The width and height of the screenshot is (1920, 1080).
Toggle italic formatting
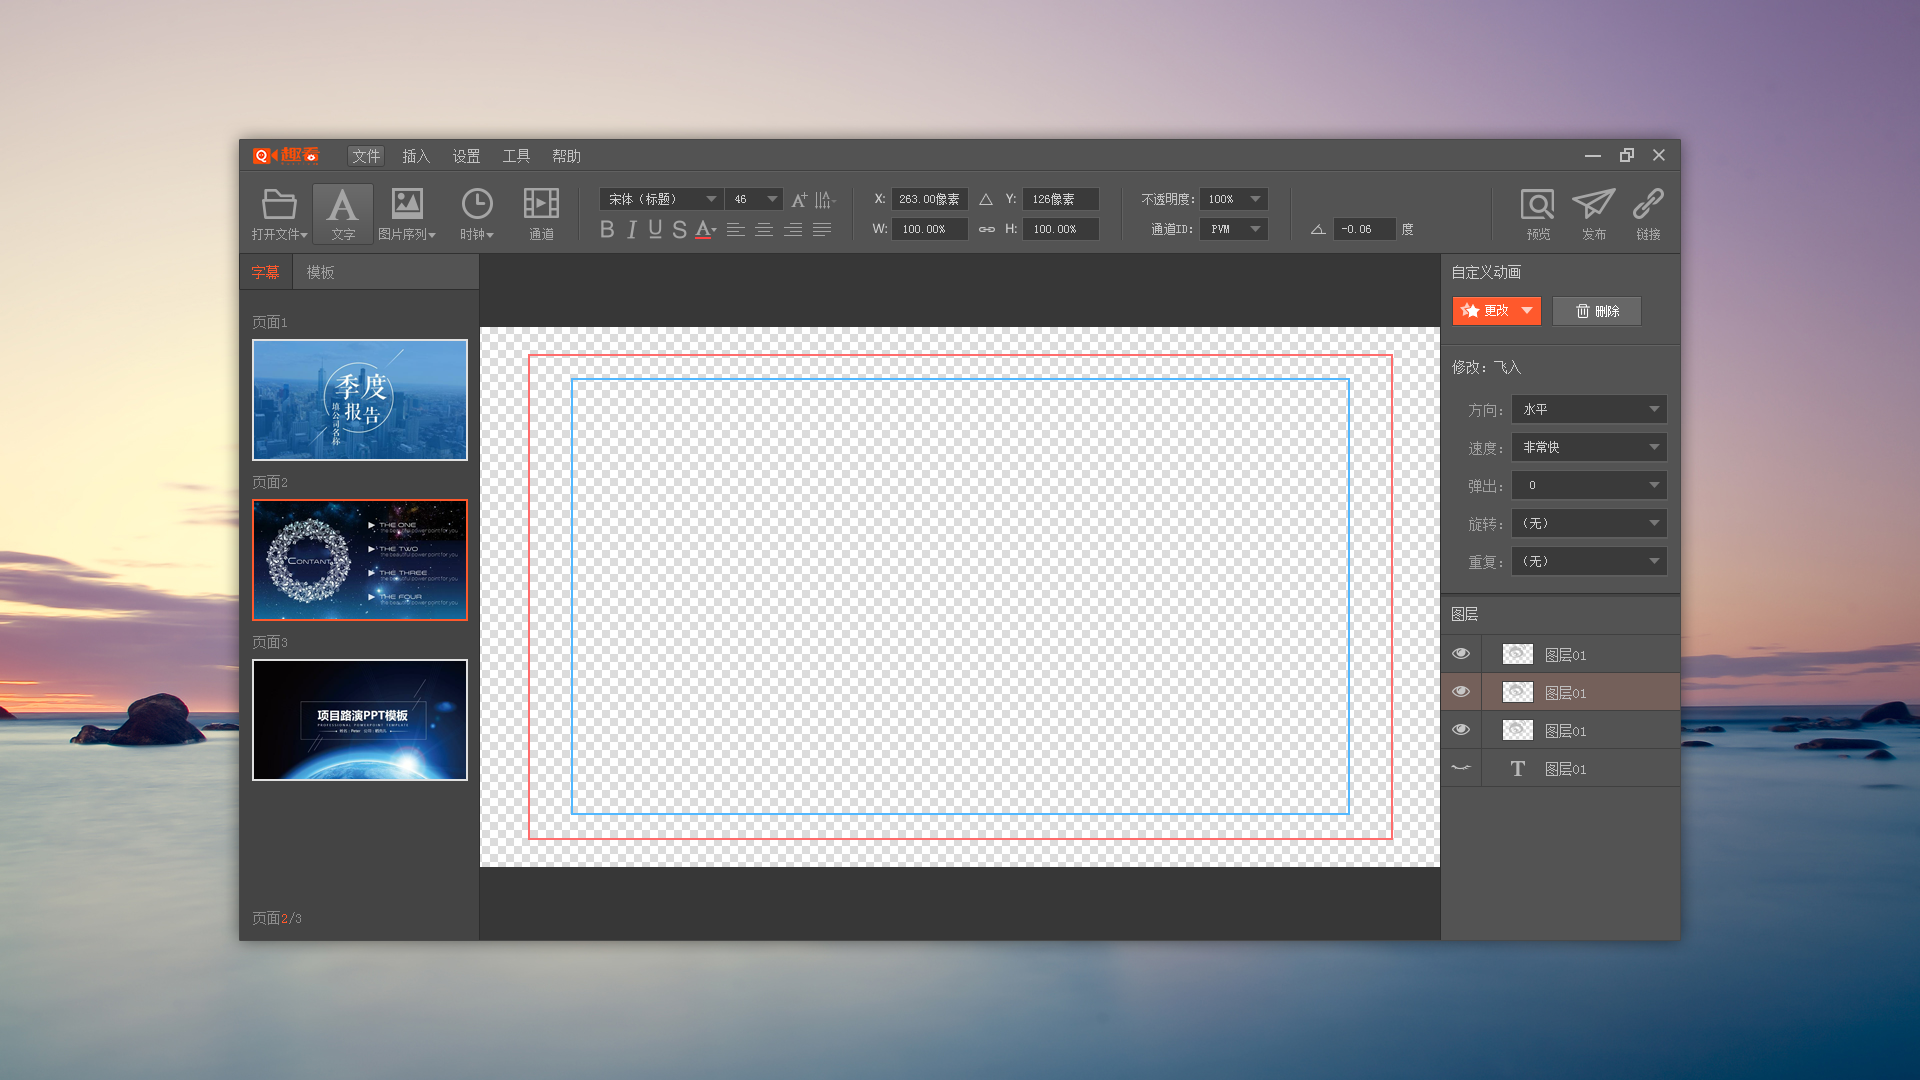coord(632,230)
